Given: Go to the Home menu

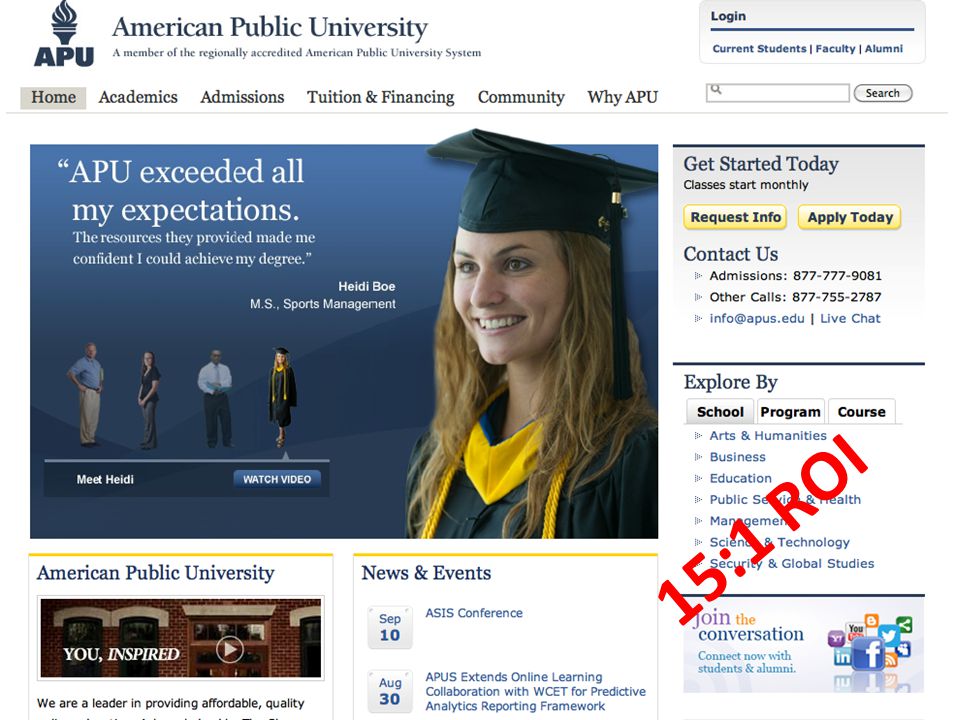Looking at the screenshot, I should pyautogui.click(x=53, y=97).
